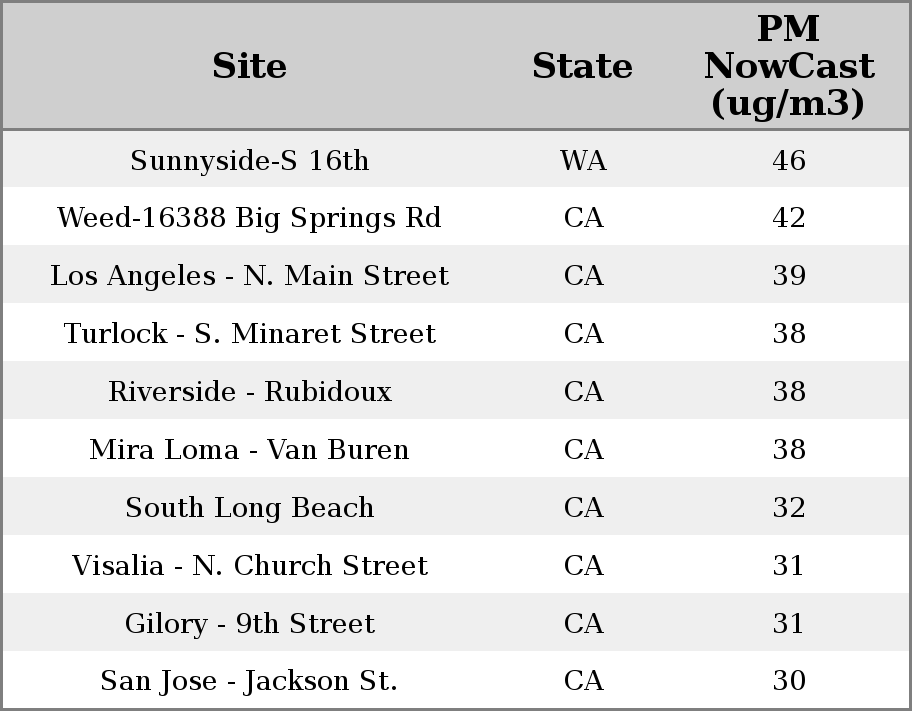Click the Riverside - Rubidoux site
The width and height of the screenshot is (912, 711).
point(249,391)
